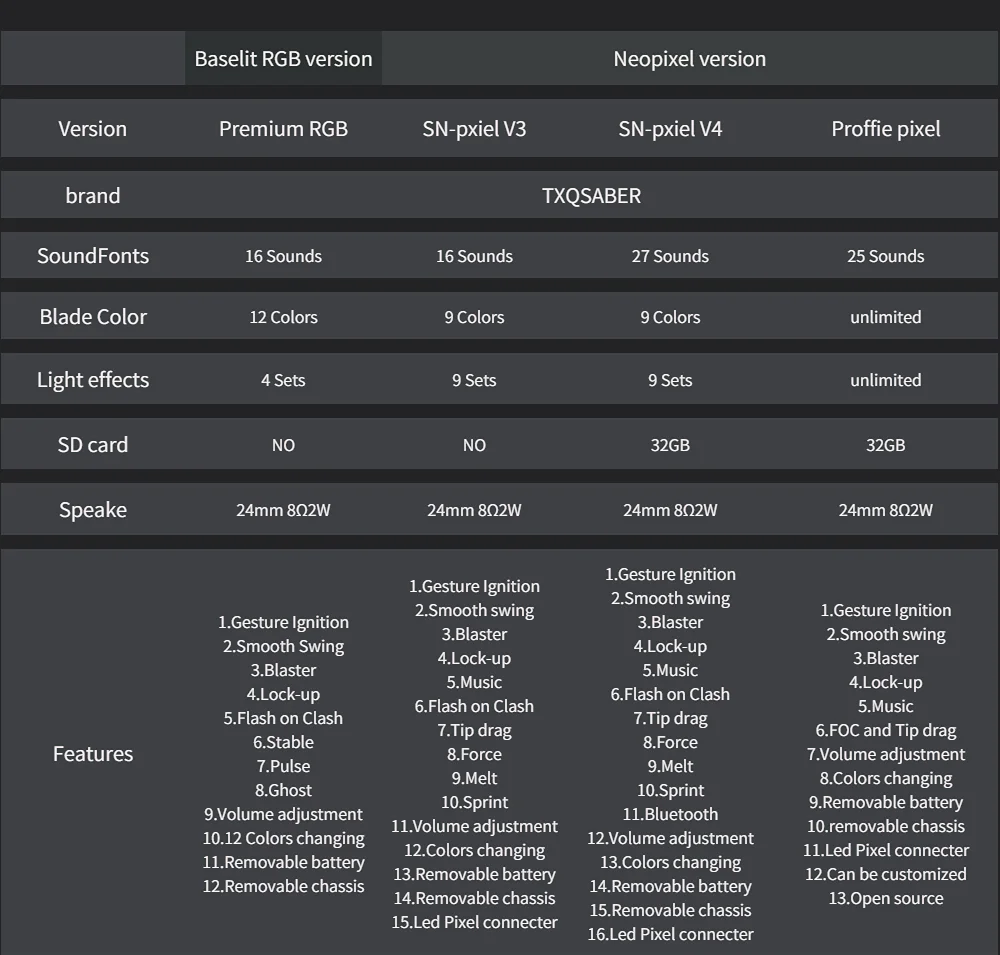The width and height of the screenshot is (1000, 955).
Task: Click the "4 Sets" light effects cell
Action: pos(283,380)
